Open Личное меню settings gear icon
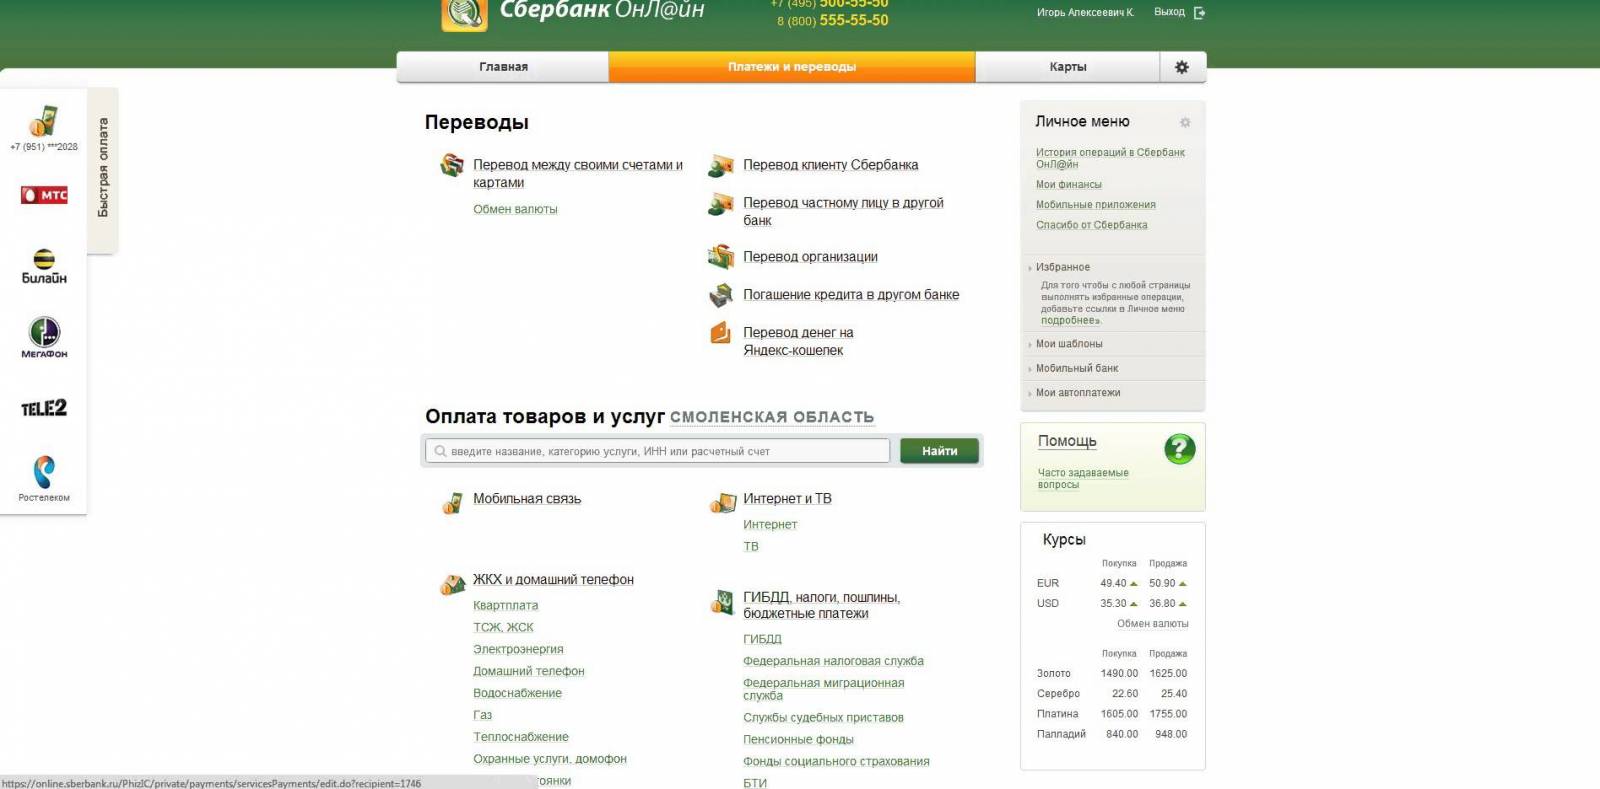This screenshot has width=1600, height=789. pyautogui.click(x=1185, y=122)
